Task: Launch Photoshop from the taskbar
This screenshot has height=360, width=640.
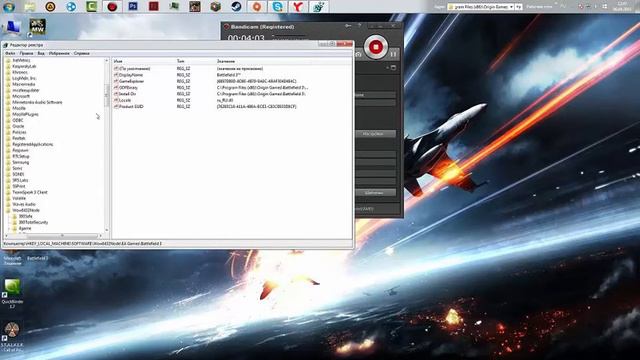Action: tap(133, 7)
